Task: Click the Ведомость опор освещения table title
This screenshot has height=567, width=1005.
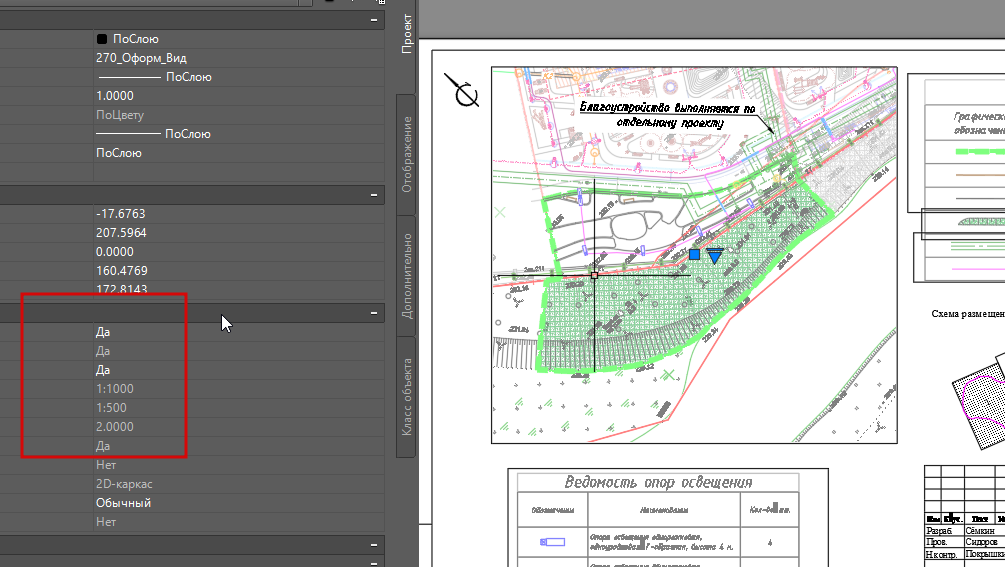Action: pos(658,482)
